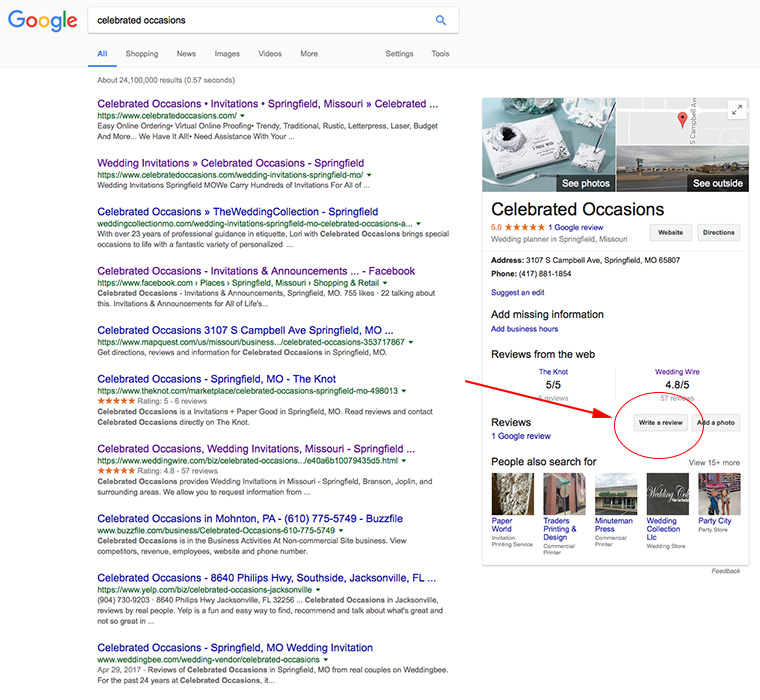Open Wedding Invitations » Celebrated Occasions result
The width and height of the screenshot is (760, 700).
tap(230, 163)
